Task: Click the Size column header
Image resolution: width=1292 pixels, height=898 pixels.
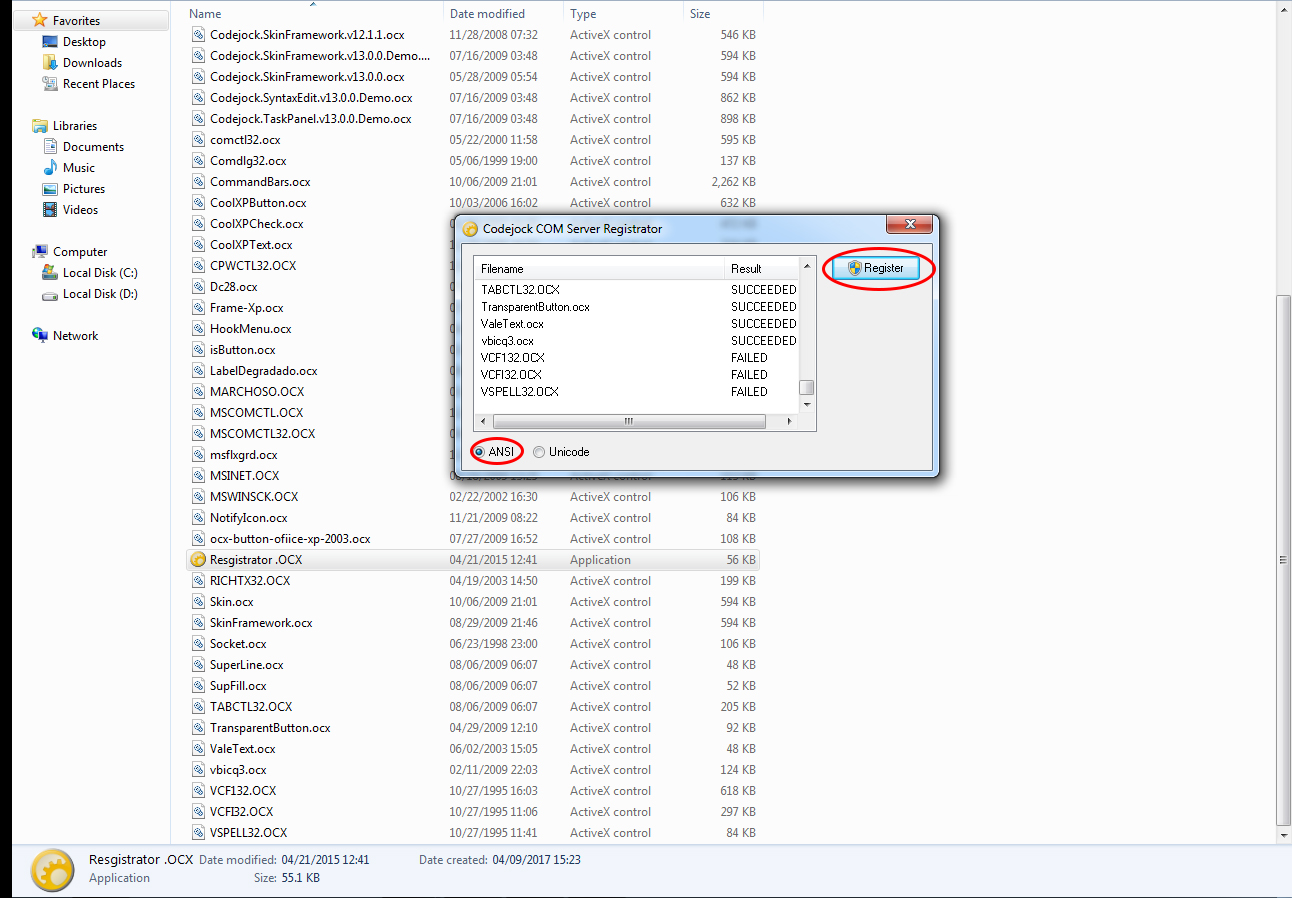Action: point(700,14)
